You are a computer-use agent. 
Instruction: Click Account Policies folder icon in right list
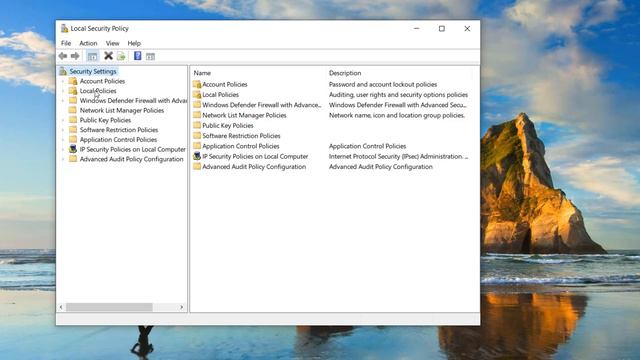[197, 84]
